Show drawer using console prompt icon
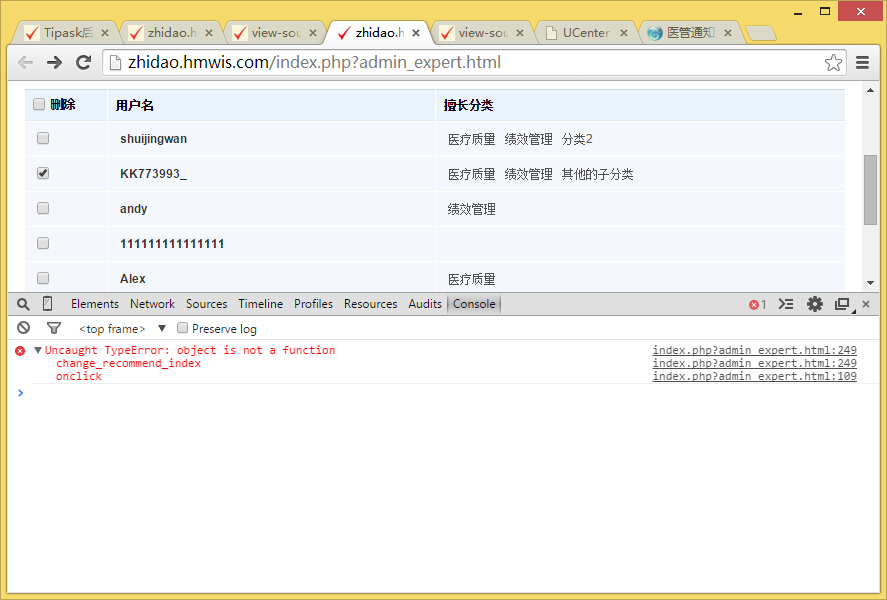This screenshot has width=887, height=600. point(786,304)
